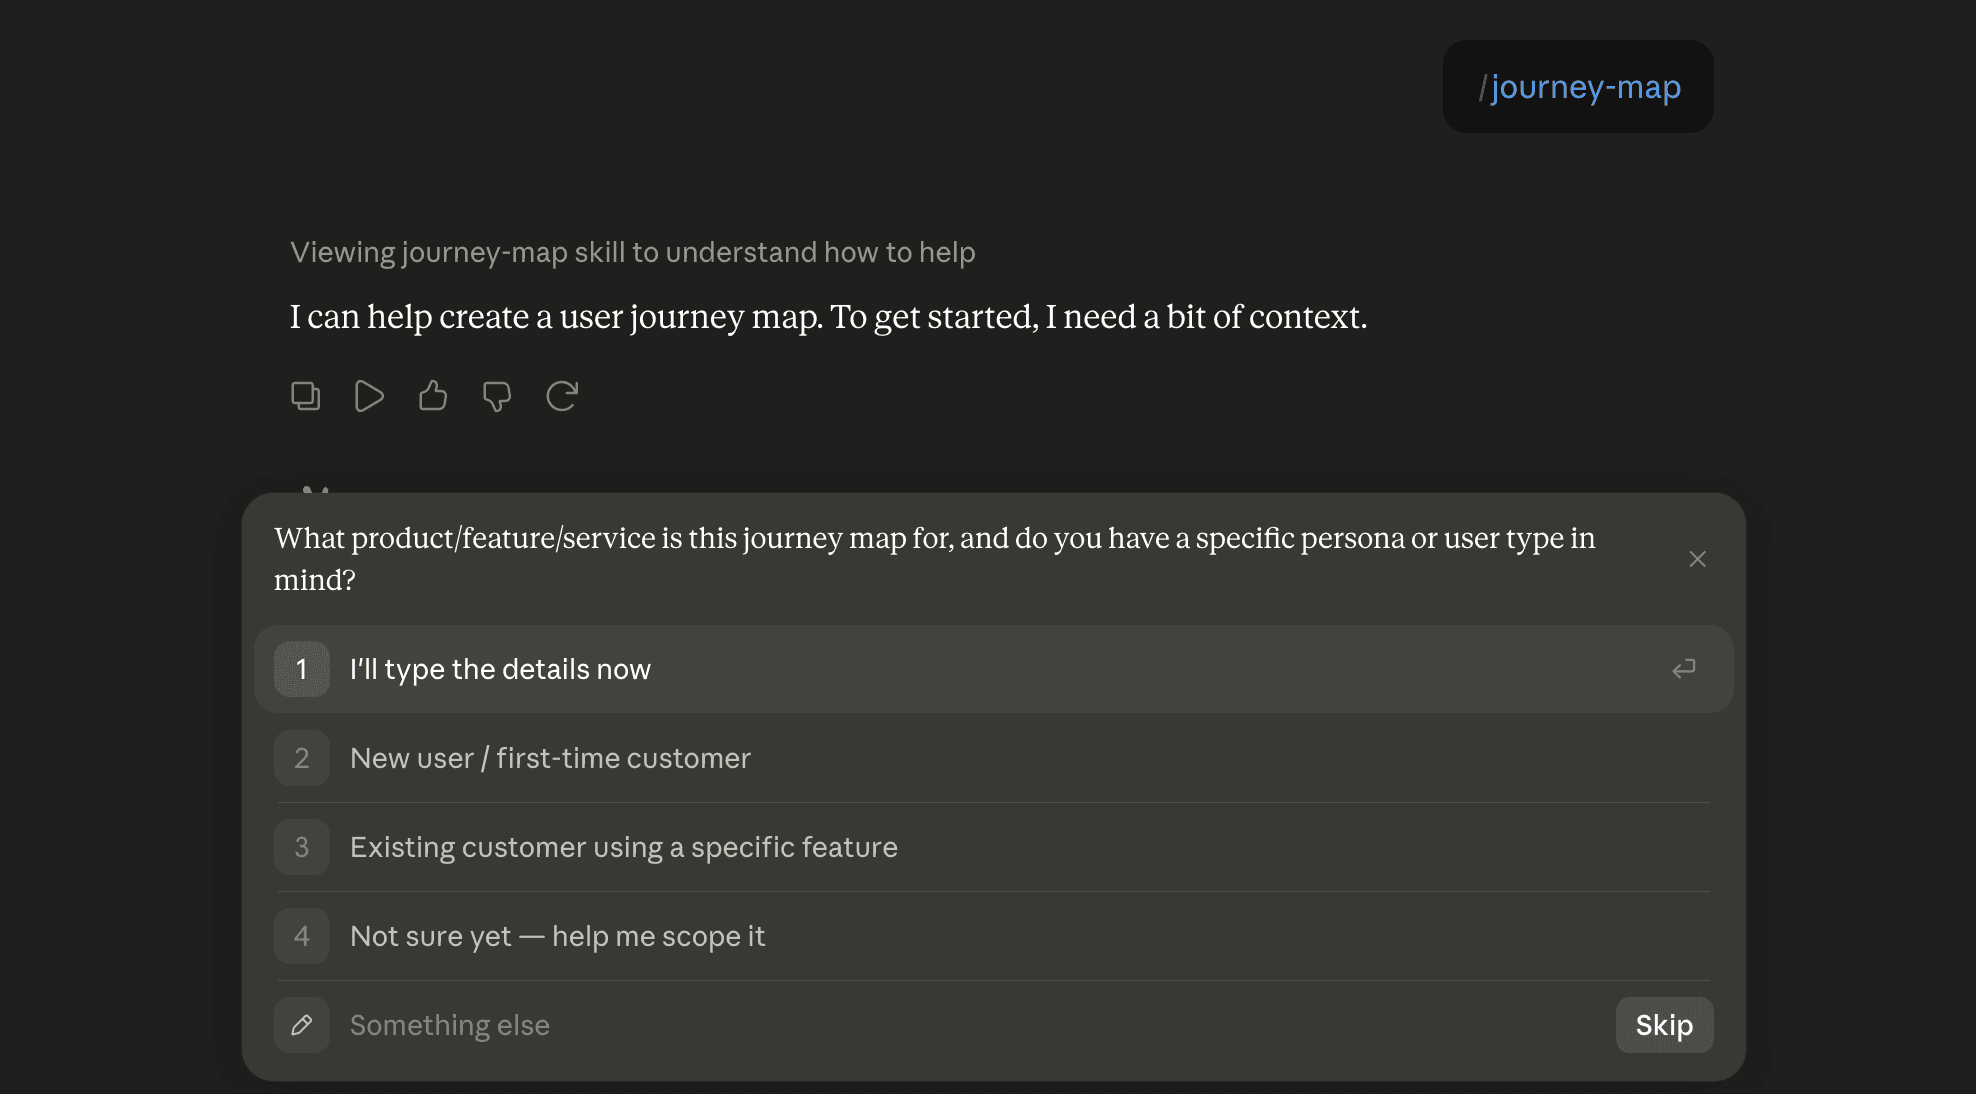
Task: Give the response a thumbs down
Action: point(497,396)
